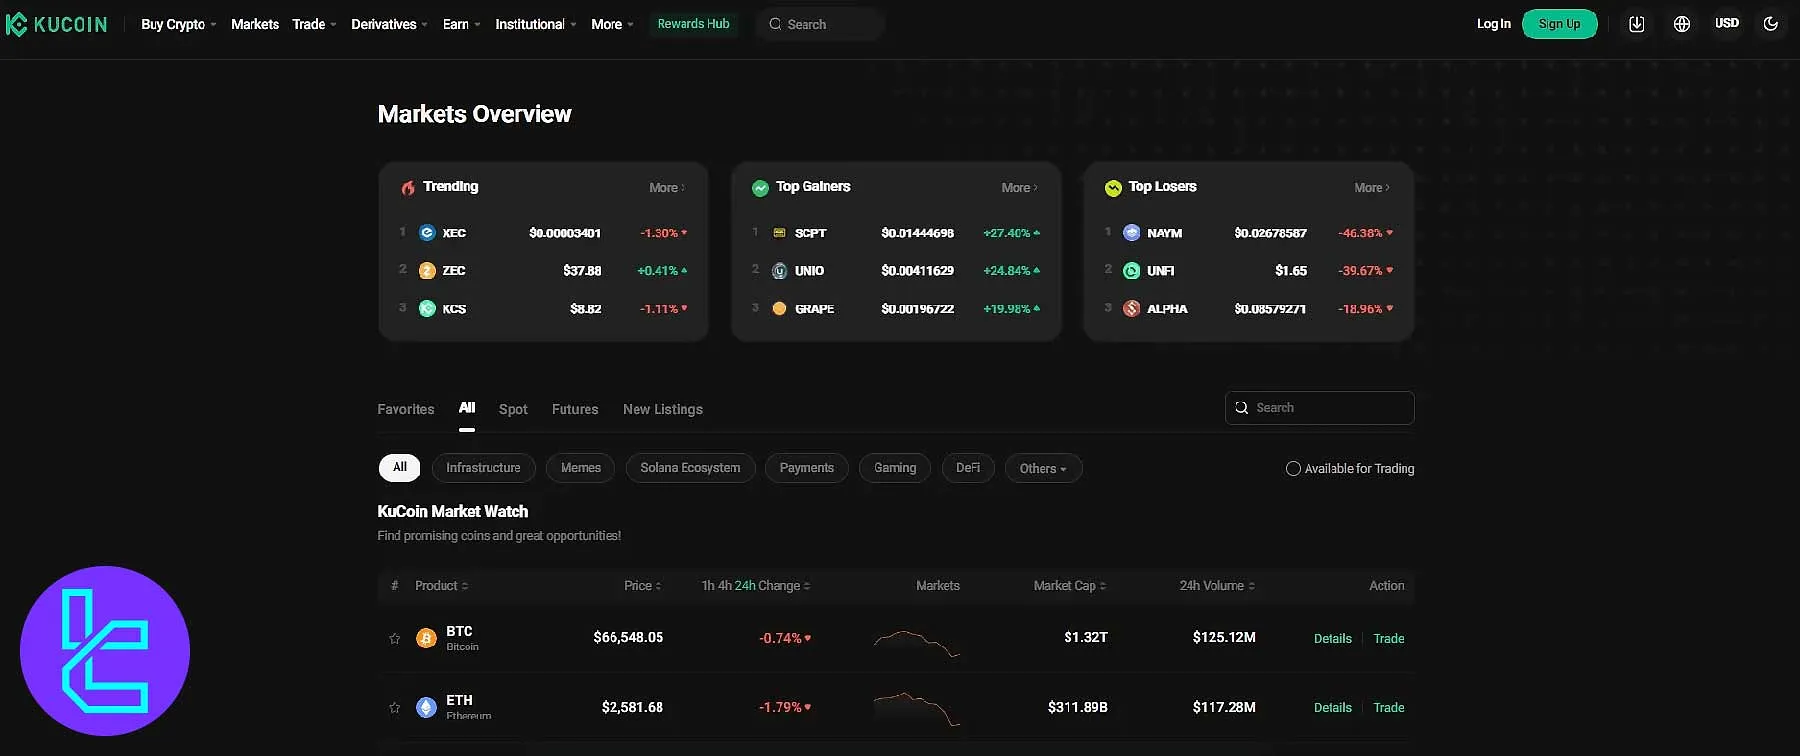The width and height of the screenshot is (1800, 756).
Task: Expand the Derivatives menu
Action: [x=388, y=24]
